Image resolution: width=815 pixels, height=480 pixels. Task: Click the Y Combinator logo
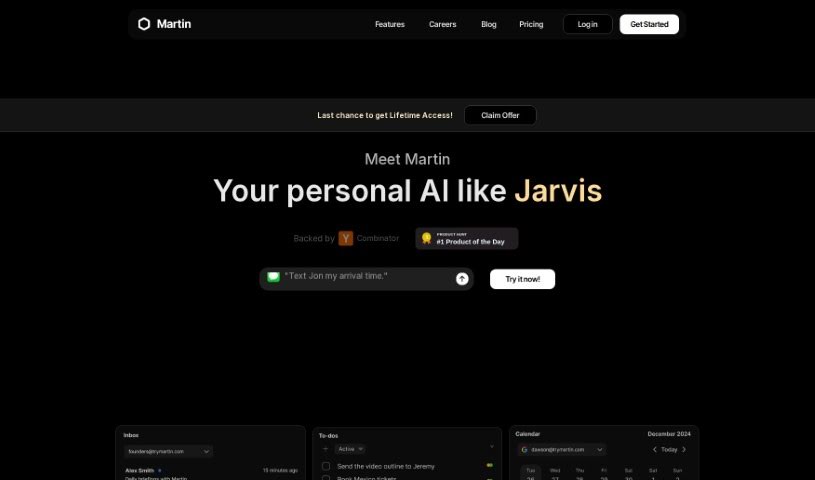[x=346, y=238]
